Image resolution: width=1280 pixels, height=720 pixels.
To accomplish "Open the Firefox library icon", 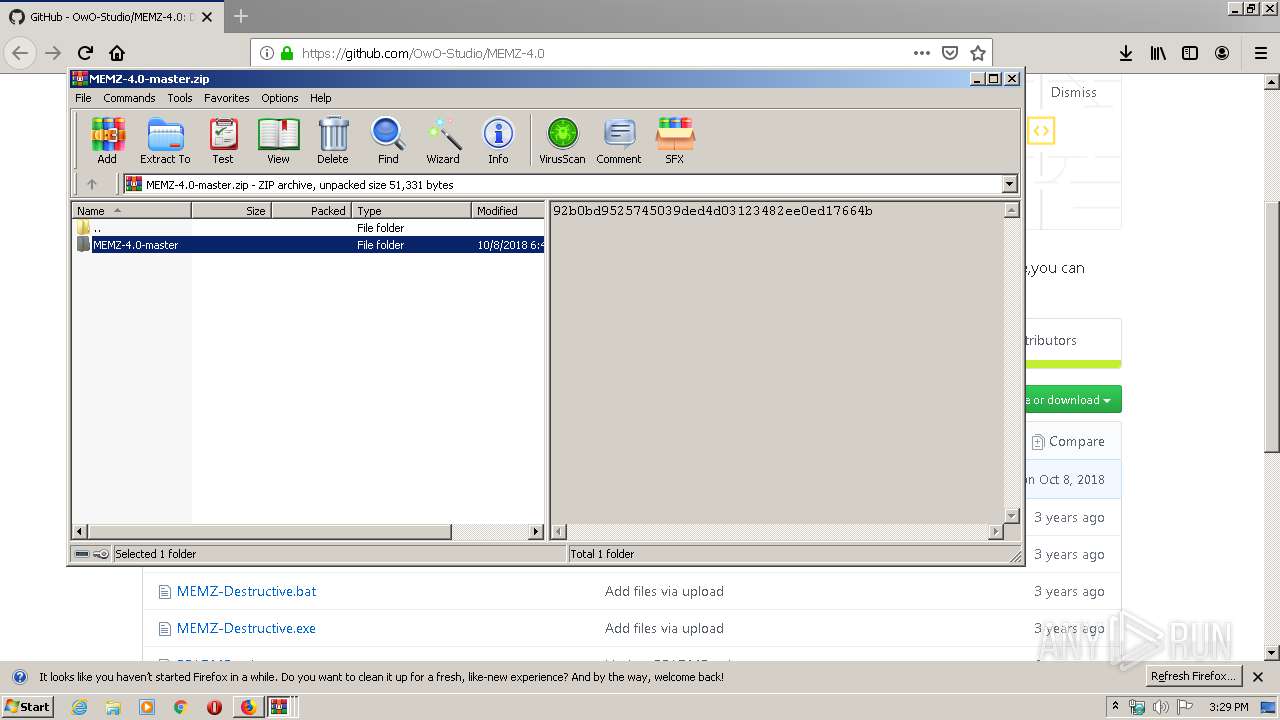I will tap(1158, 53).
